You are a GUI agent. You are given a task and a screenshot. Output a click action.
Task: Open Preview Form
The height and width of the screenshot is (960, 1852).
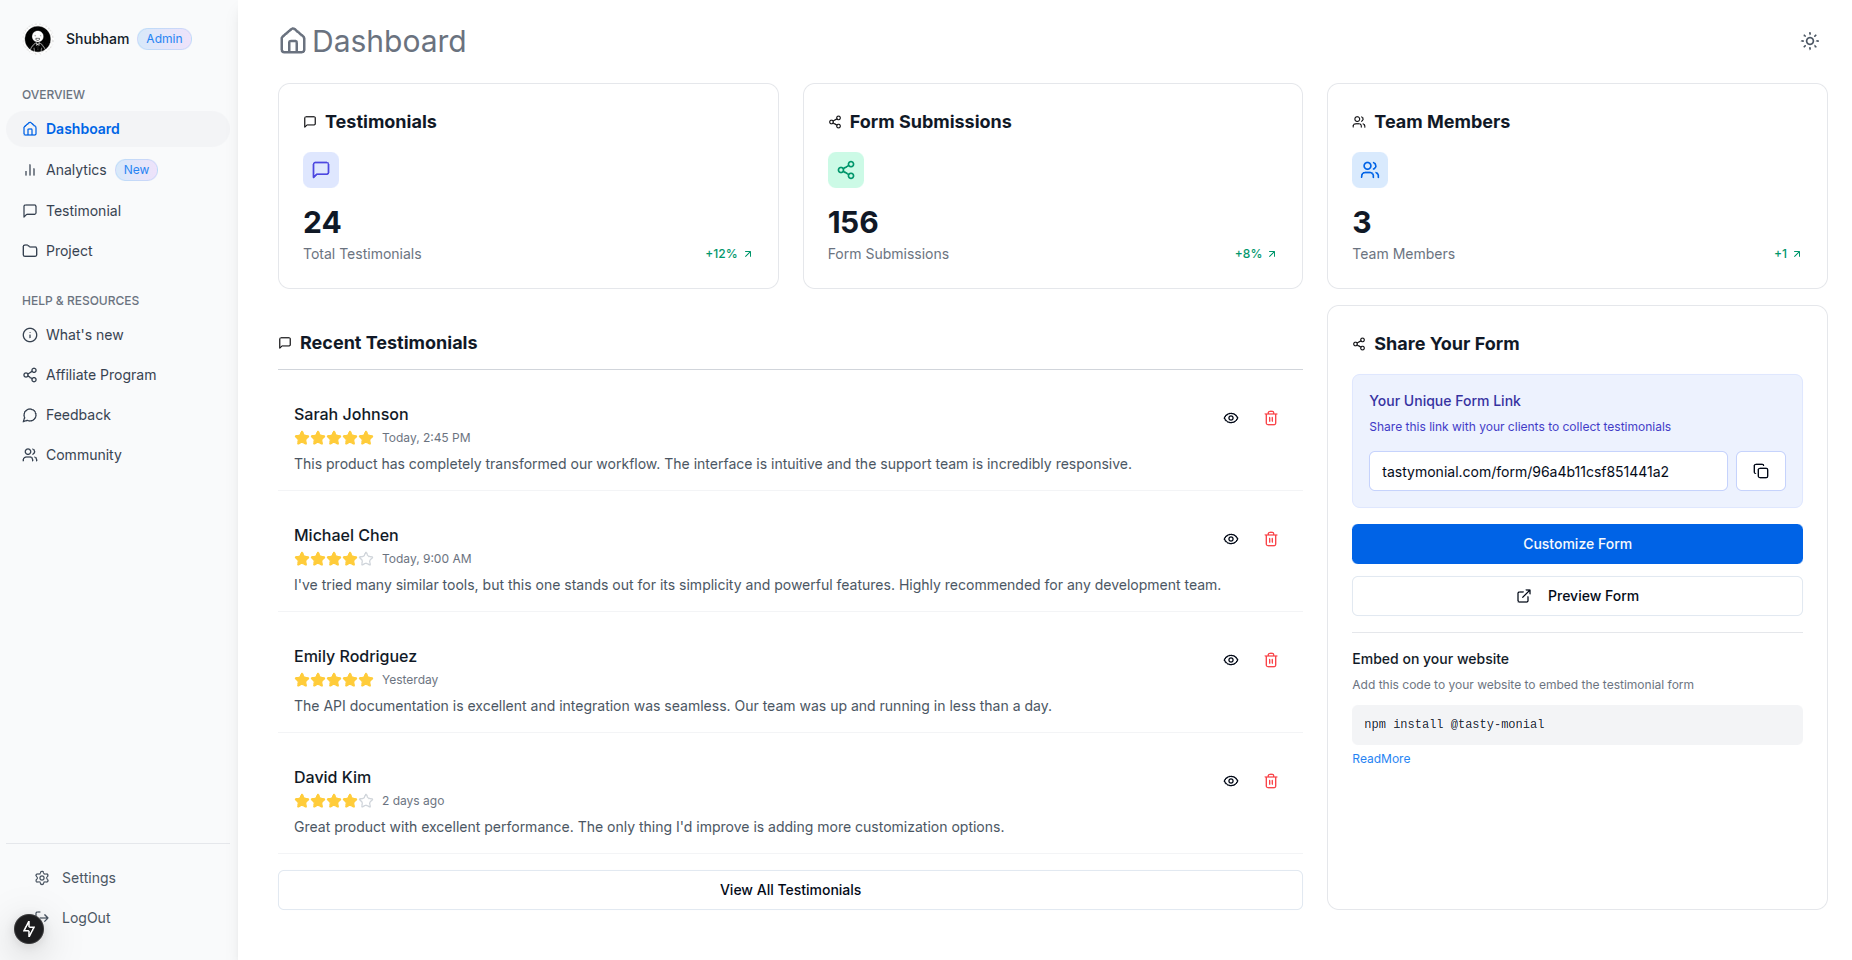(1576, 596)
